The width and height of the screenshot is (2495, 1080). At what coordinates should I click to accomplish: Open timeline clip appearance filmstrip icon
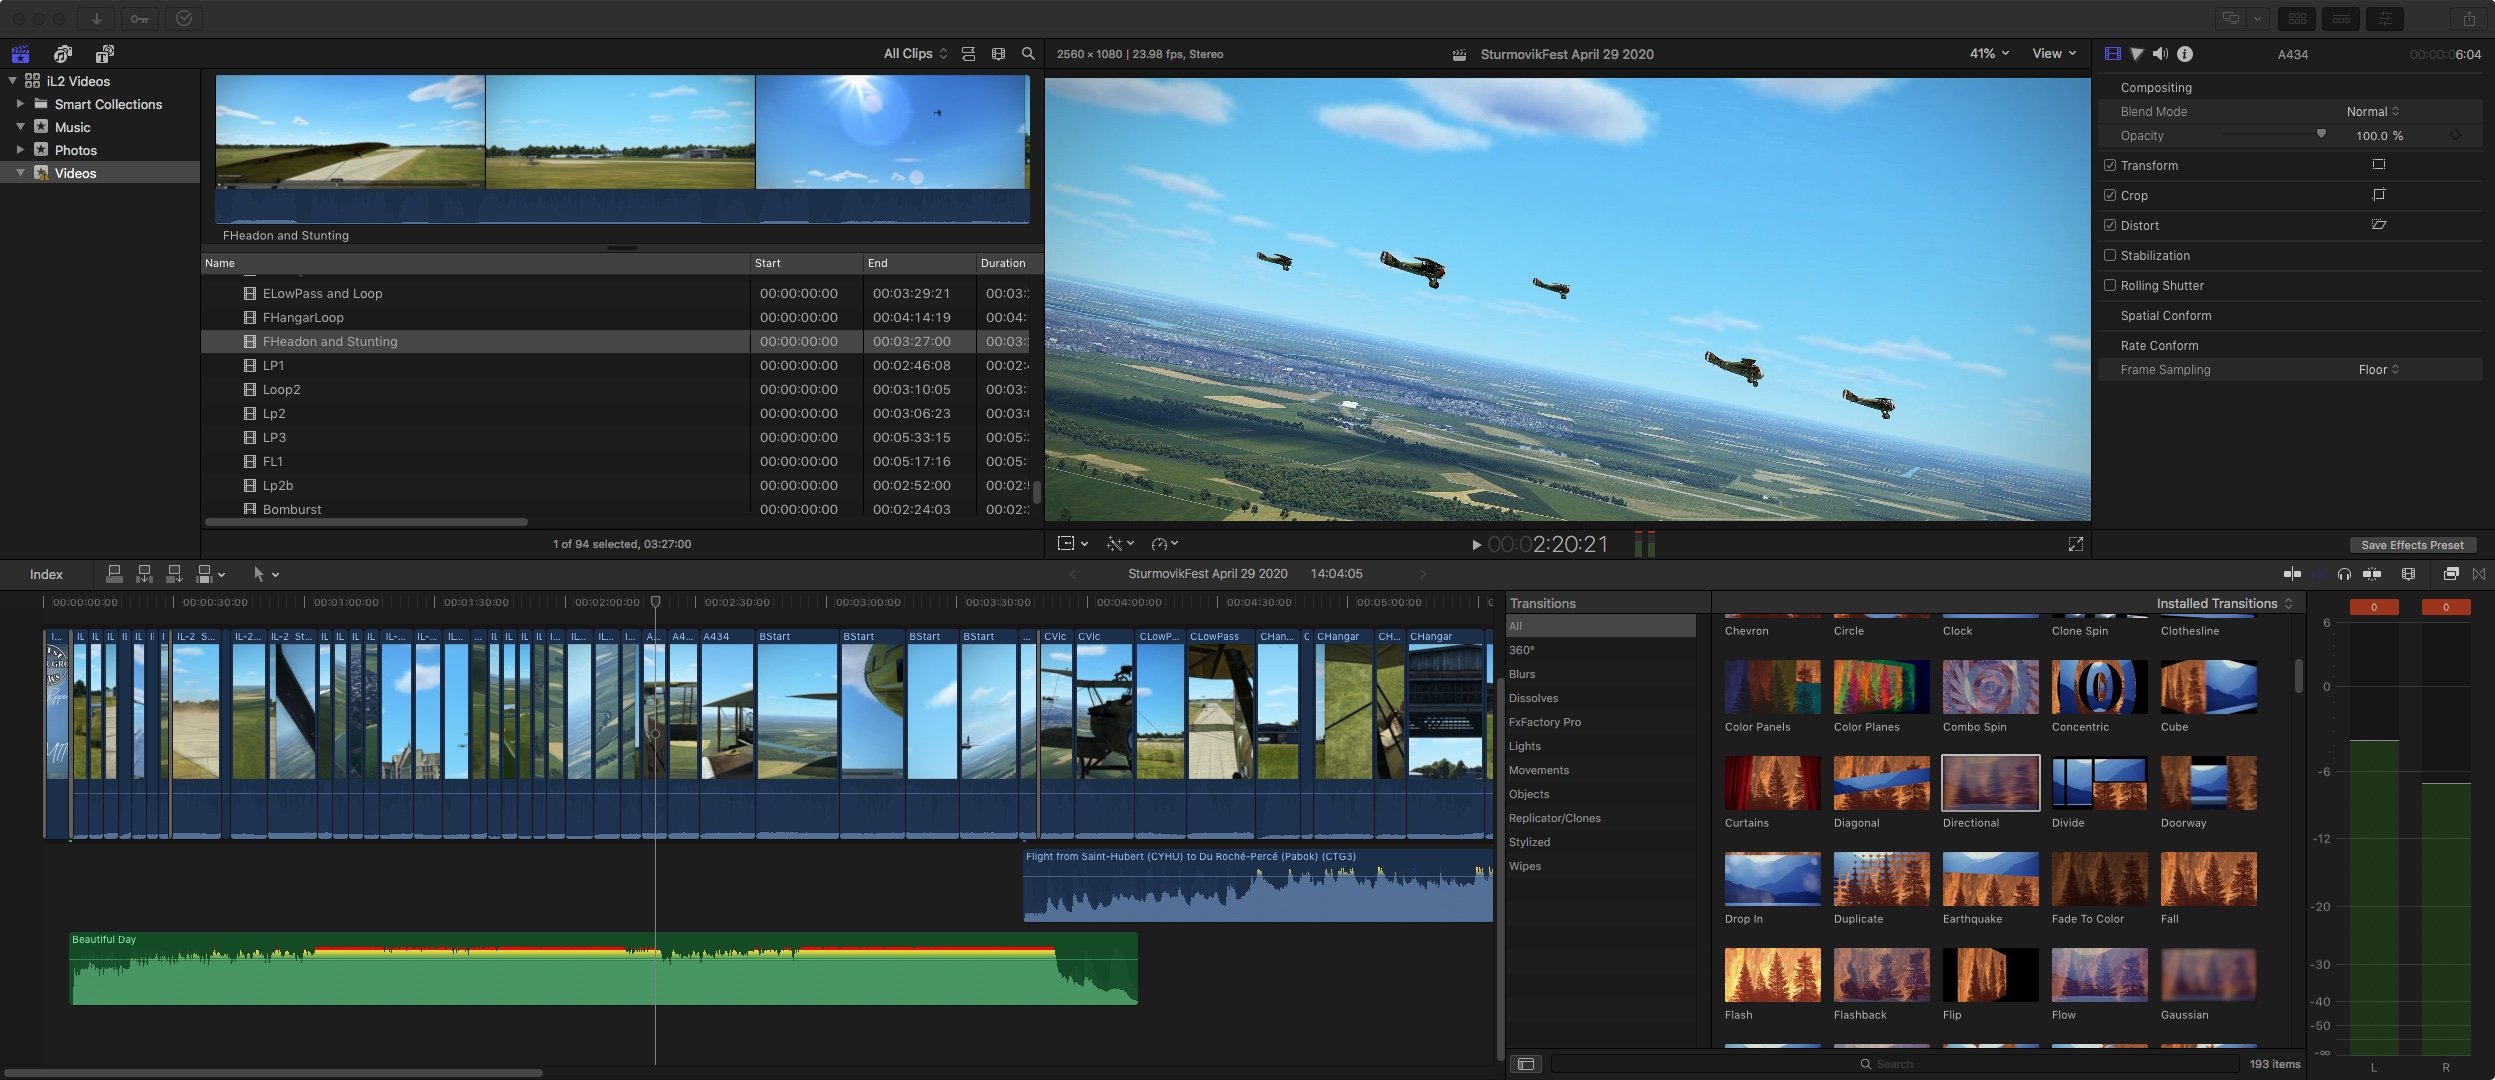[x=2408, y=574]
